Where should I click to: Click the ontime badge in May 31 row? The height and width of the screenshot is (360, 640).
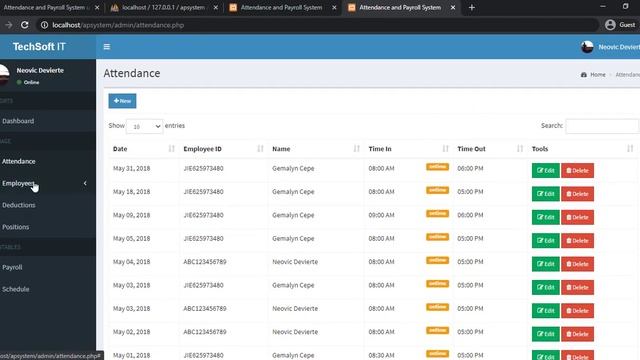(437, 167)
